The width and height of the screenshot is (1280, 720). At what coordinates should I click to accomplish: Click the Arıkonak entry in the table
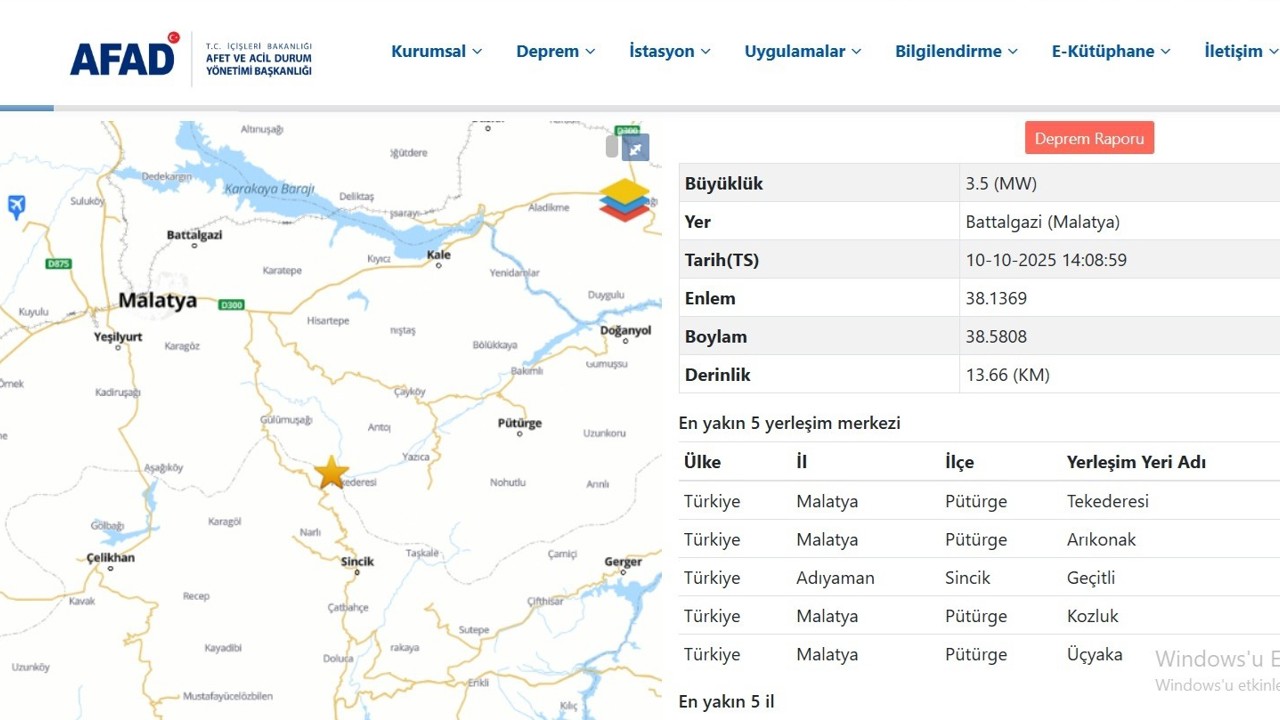1101,539
